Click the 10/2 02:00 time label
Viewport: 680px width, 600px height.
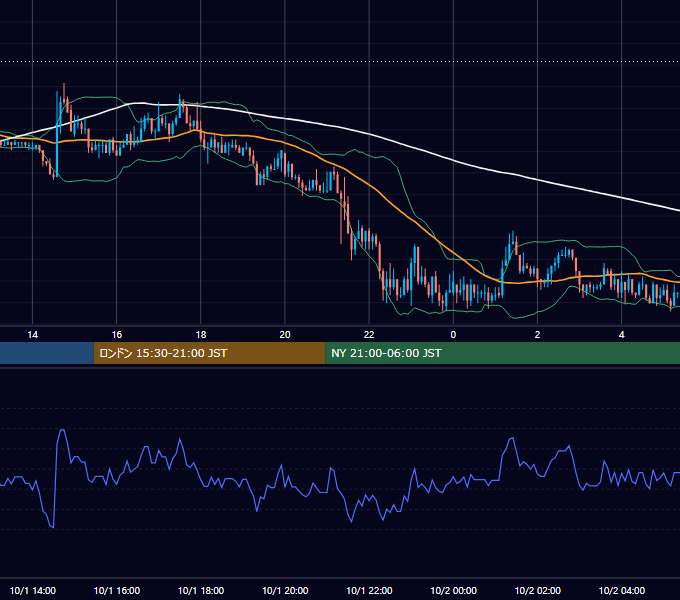click(x=537, y=590)
